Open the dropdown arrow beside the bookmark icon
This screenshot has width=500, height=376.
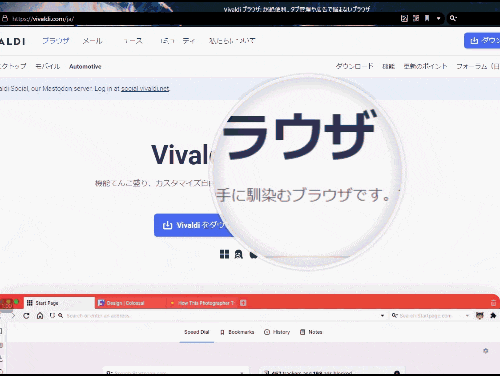coord(438,19)
